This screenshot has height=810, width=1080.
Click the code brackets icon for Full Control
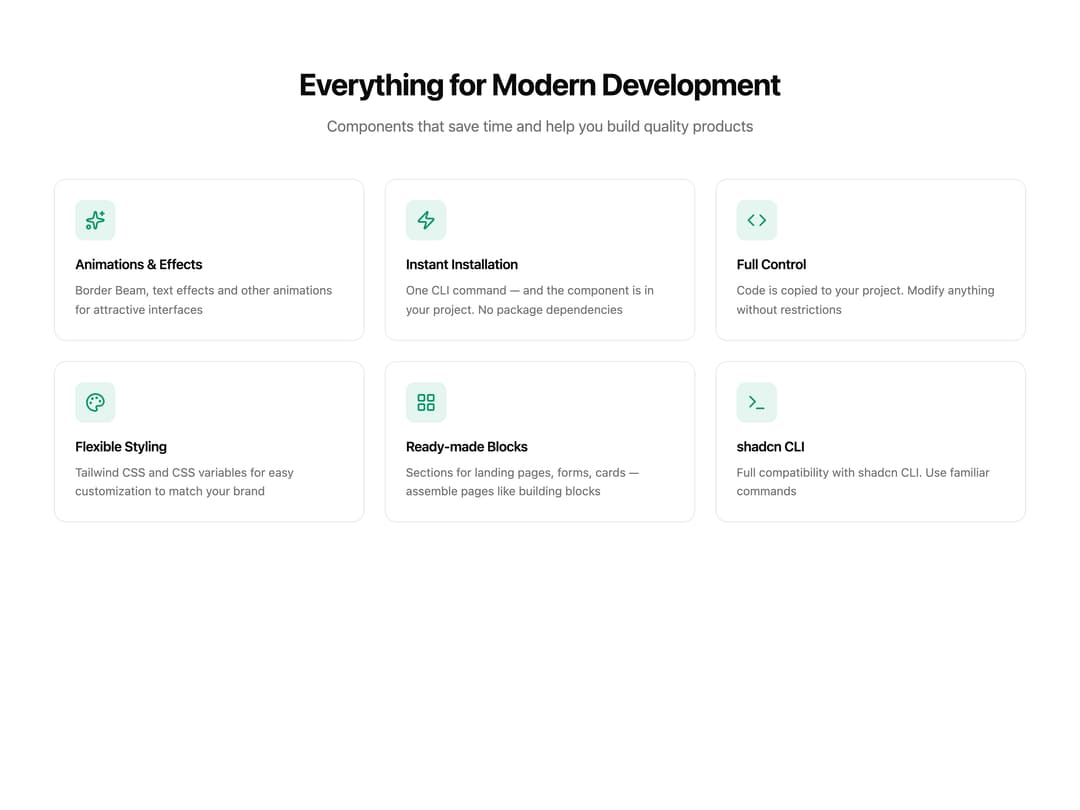pyautogui.click(x=756, y=220)
